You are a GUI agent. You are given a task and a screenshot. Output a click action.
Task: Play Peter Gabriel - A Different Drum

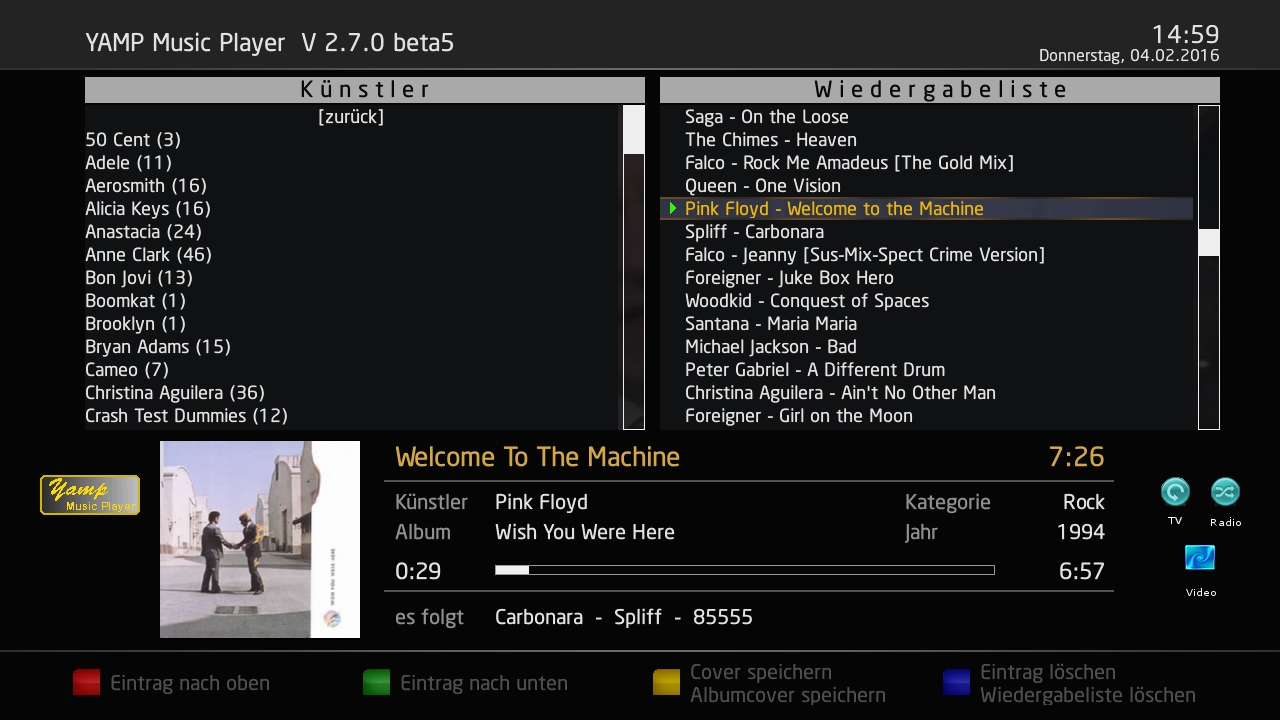815,370
